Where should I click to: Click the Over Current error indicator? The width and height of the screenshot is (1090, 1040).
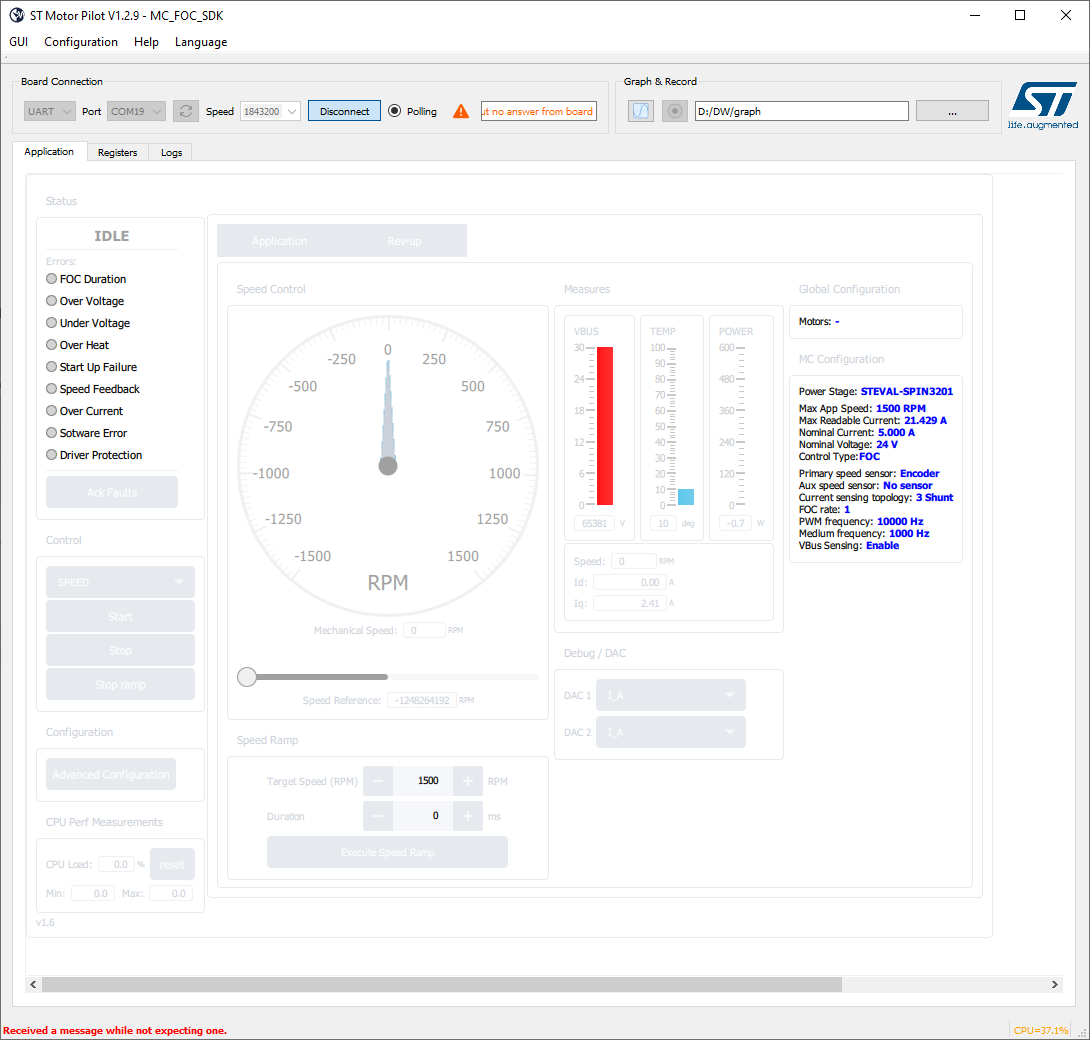[x=51, y=410]
